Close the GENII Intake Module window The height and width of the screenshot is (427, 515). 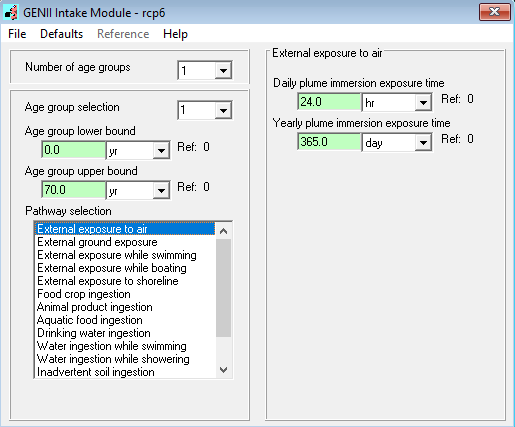495,12
